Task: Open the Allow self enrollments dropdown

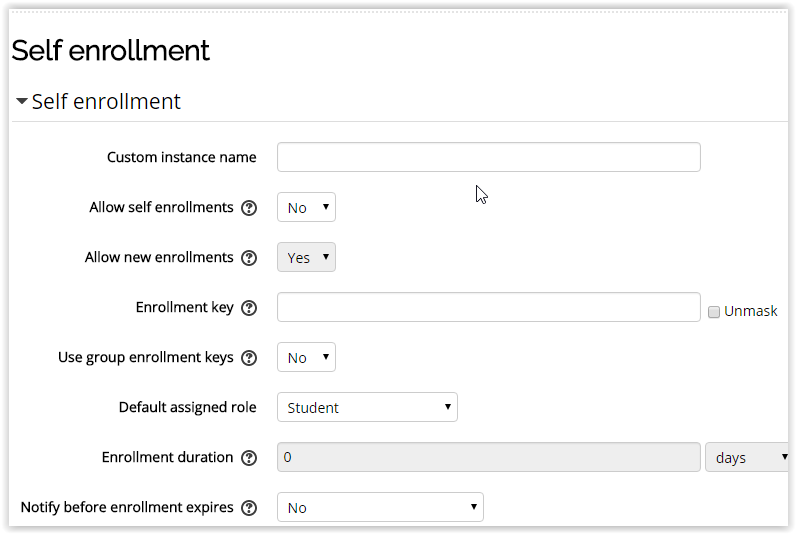Action: tap(306, 207)
